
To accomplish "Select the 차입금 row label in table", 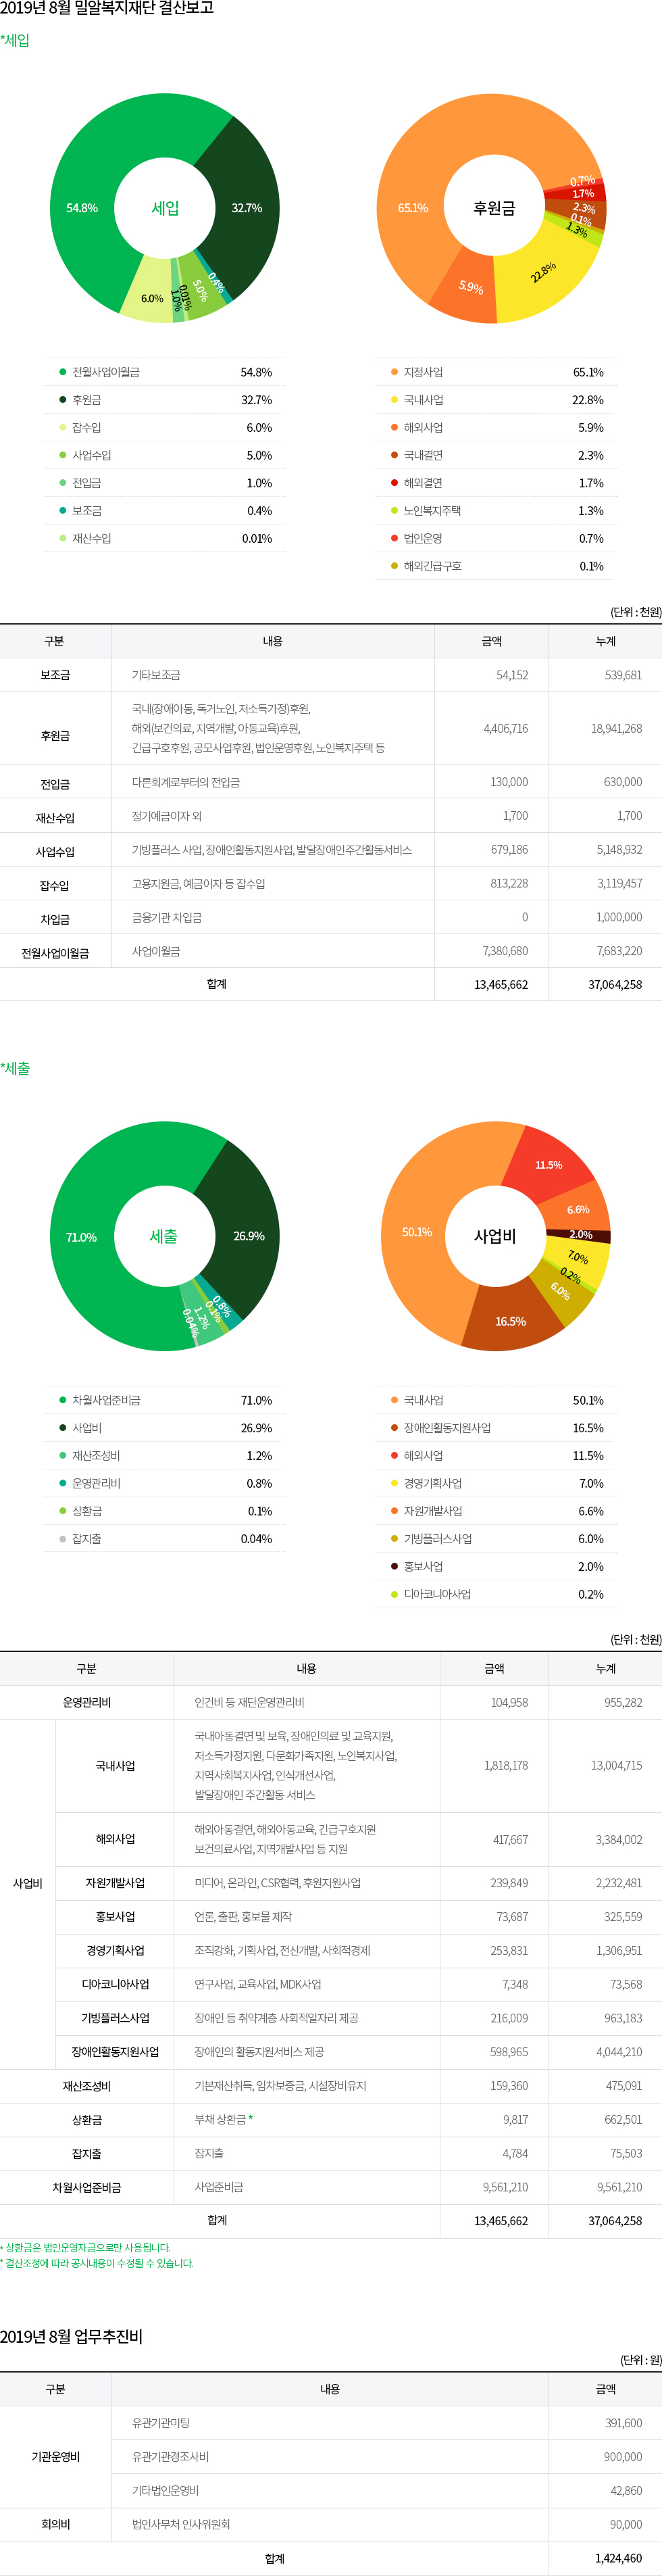I will 55,919.
